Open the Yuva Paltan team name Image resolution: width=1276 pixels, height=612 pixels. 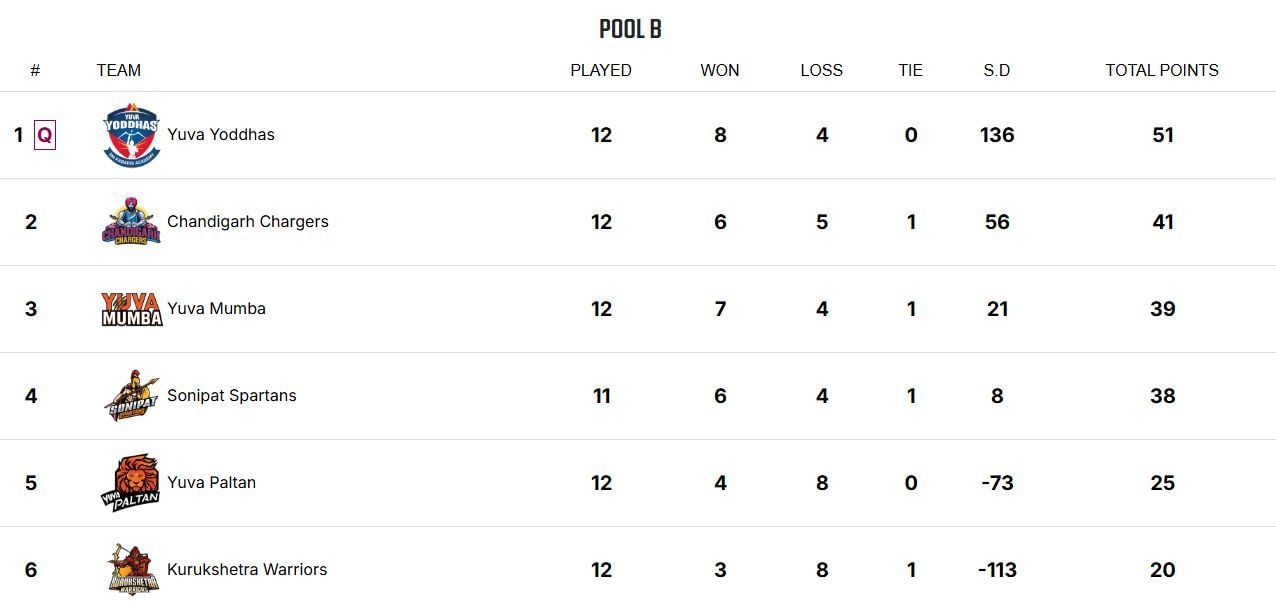(212, 483)
